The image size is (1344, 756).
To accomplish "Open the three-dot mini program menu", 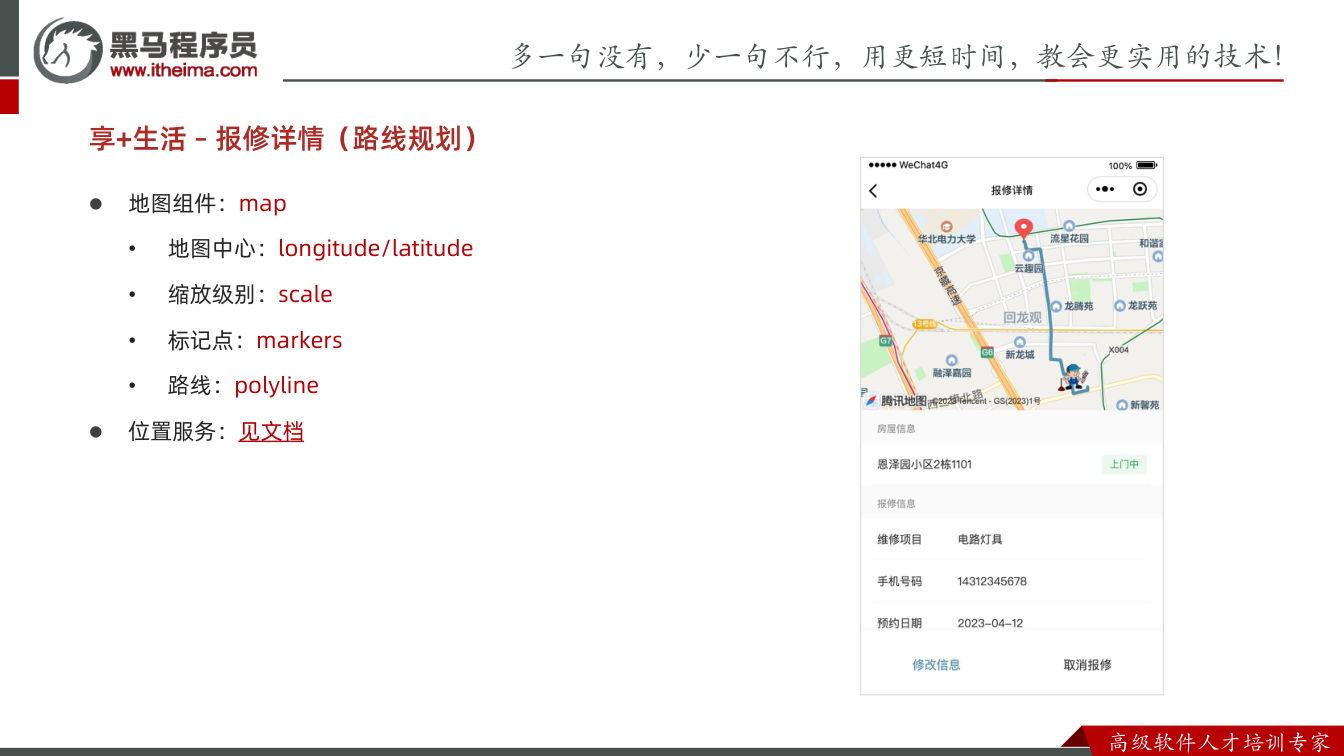I will coord(1105,189).
